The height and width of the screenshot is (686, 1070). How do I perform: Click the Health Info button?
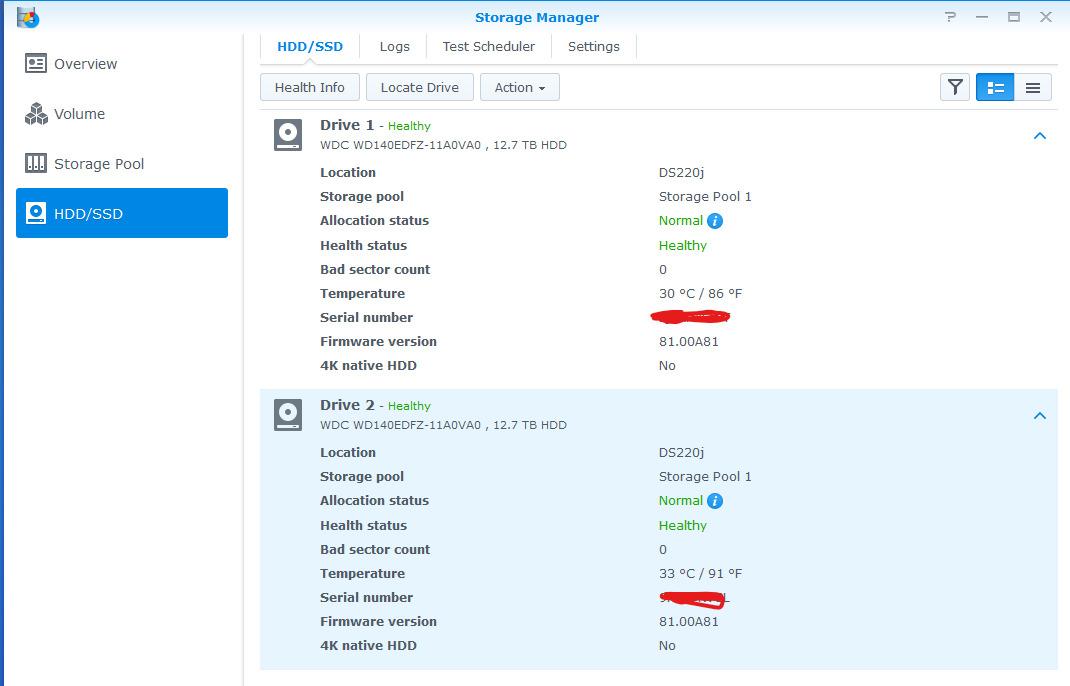coord(309,87)
